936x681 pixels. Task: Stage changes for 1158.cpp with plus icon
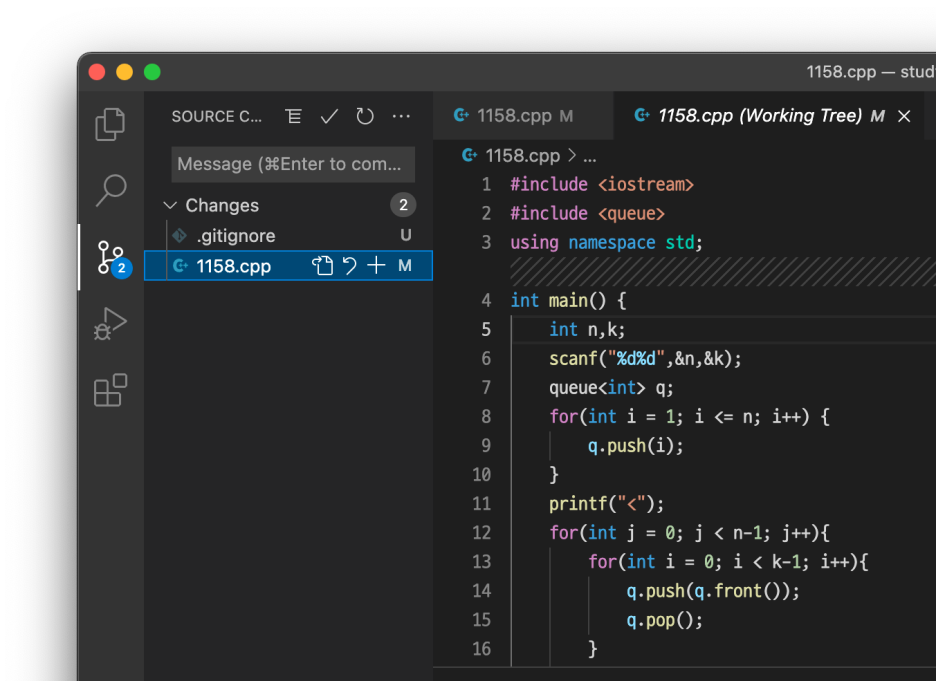click(376, 266)
